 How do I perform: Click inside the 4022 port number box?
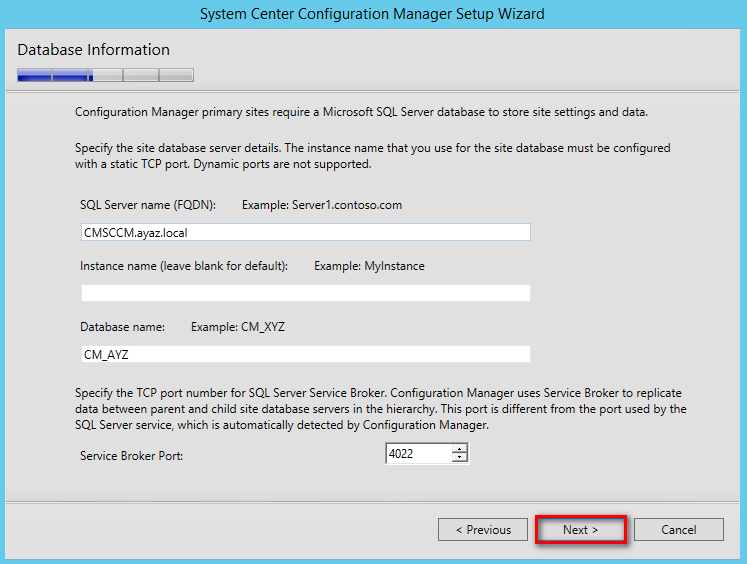(x=418, y=453)
